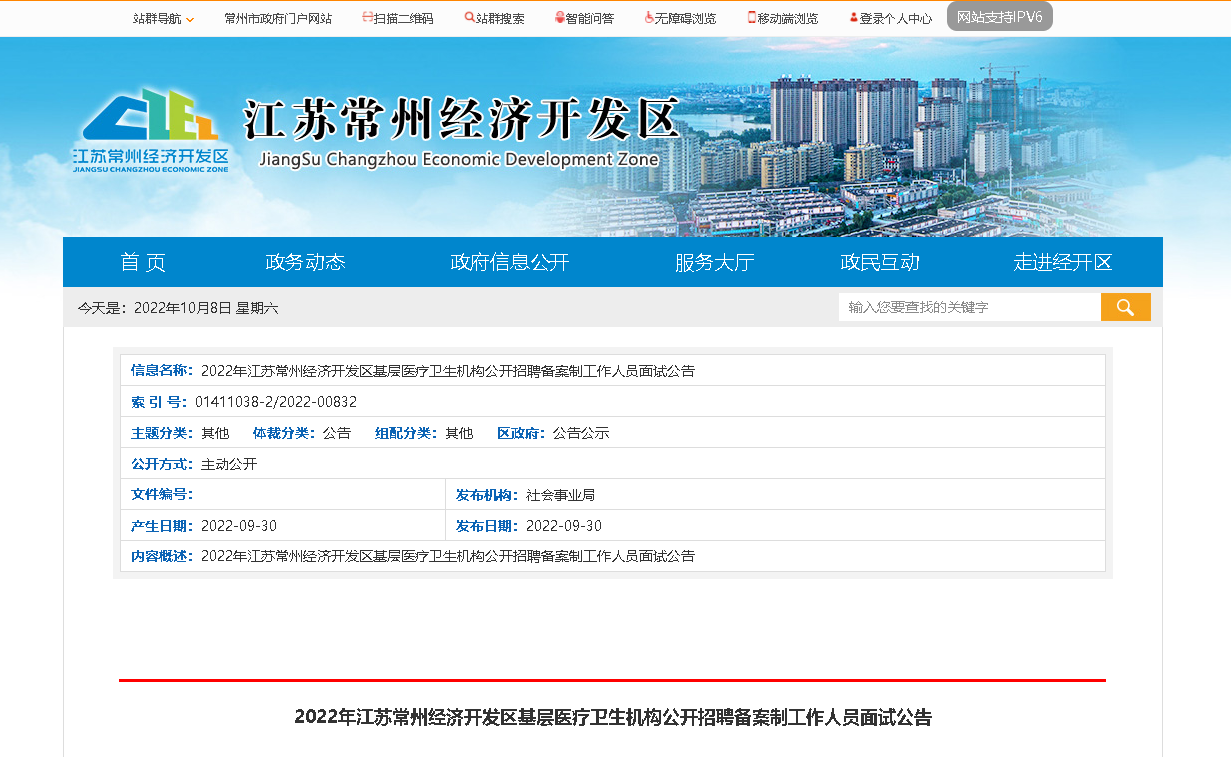Expand the 站群导航 dropdown arrow
Screen dimensions: 1231x757
click(190, 19)
